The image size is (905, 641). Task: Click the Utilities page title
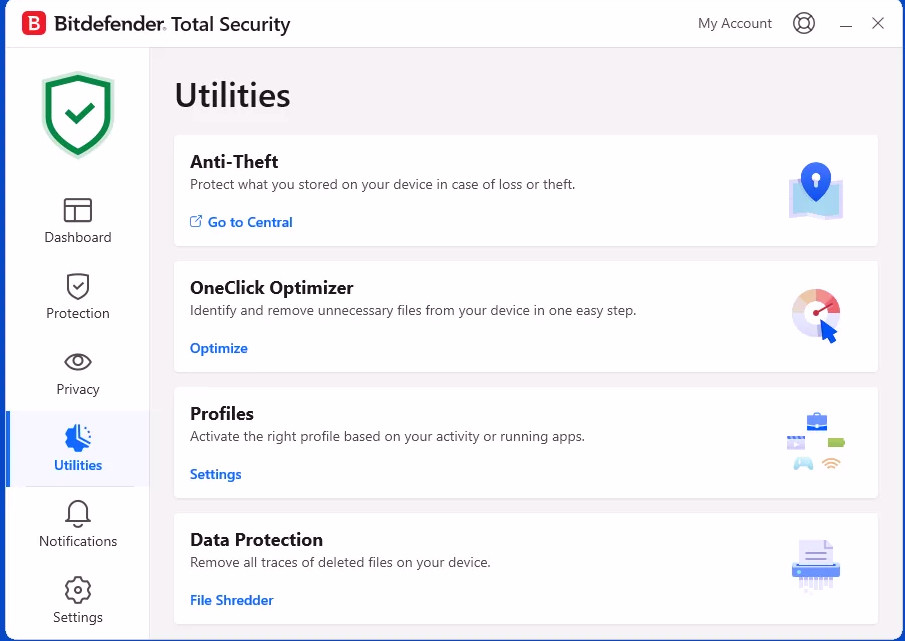[x=233, y=95]
